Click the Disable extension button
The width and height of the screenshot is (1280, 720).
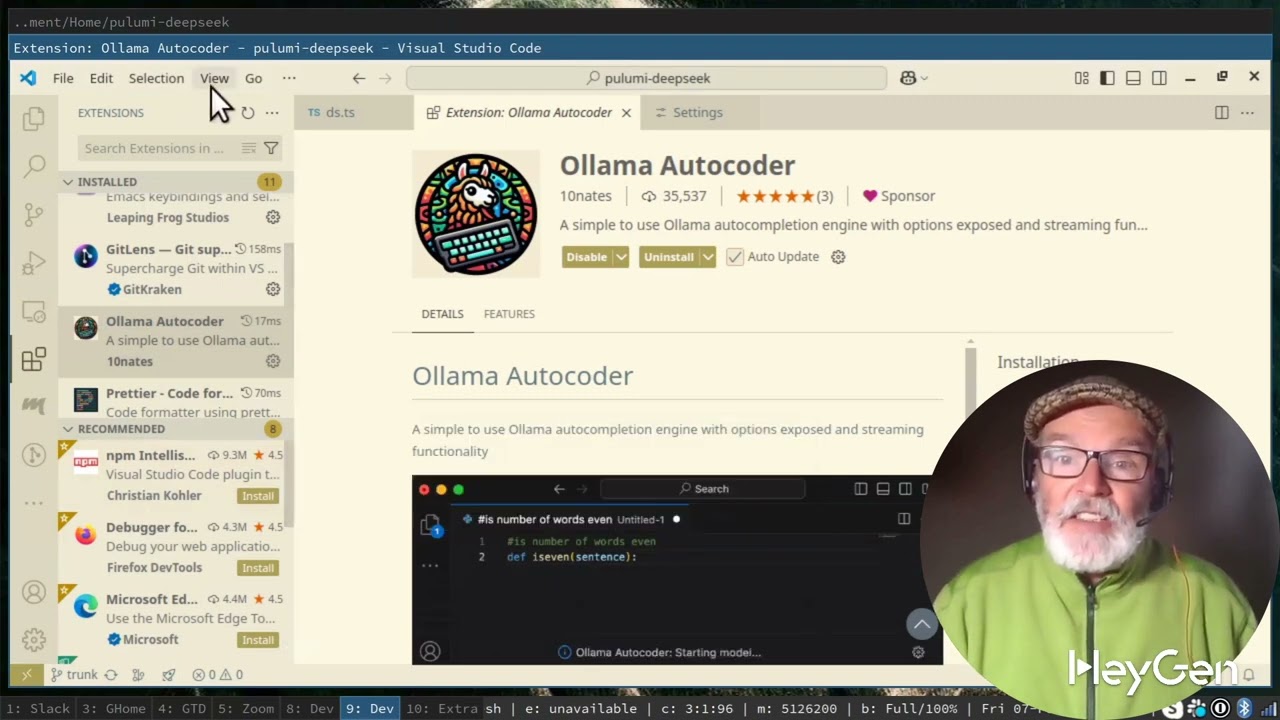587,257
